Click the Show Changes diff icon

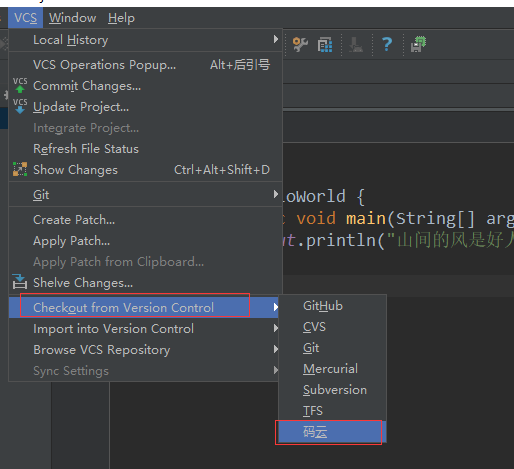tap(20, 169)
